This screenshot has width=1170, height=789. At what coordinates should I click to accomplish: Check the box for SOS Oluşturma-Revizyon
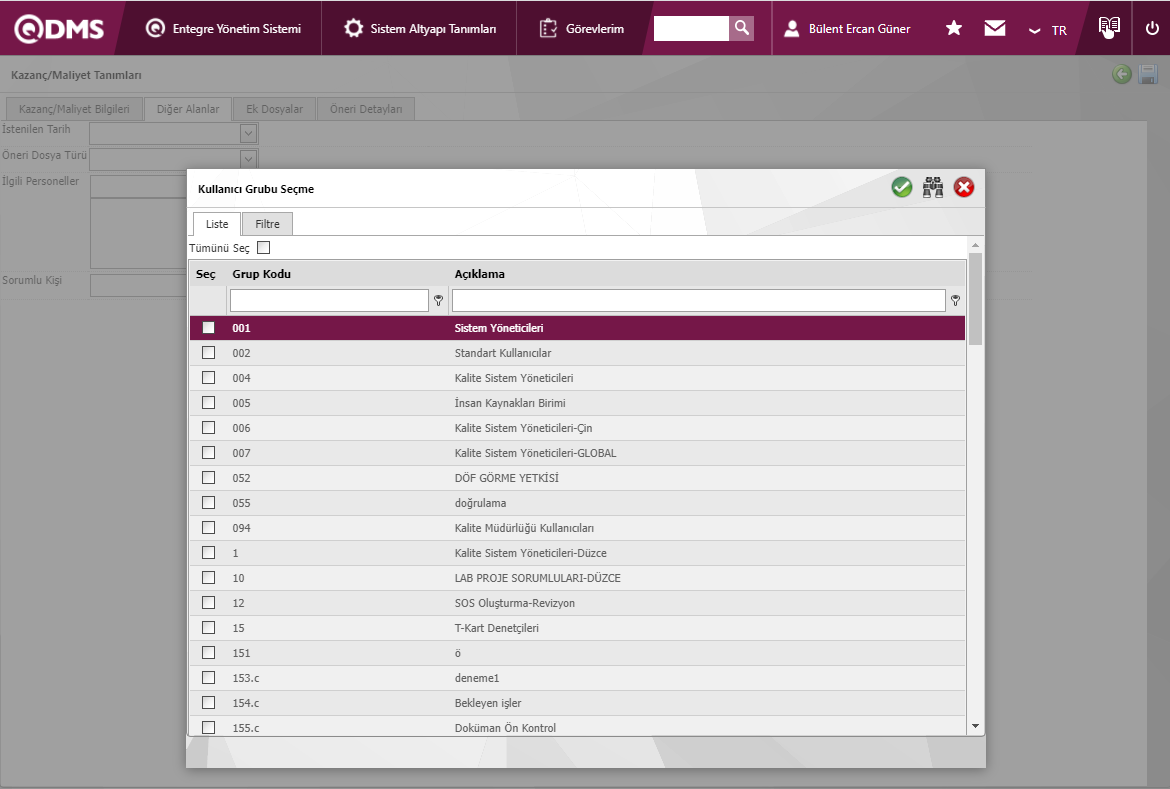point(208,602)
